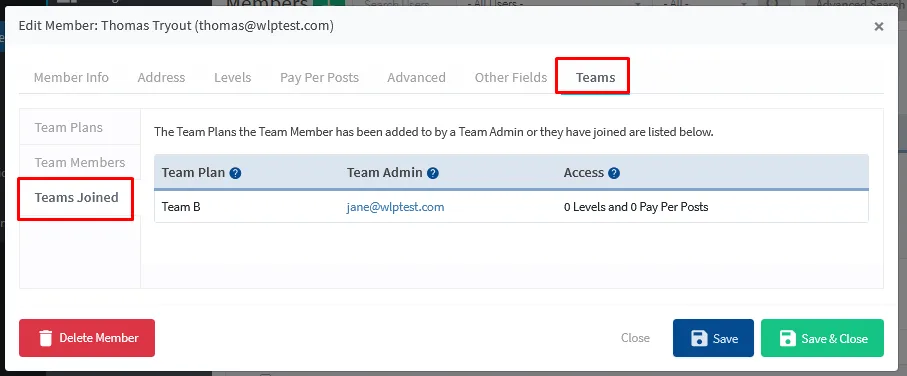Open the Other Fields tab

click(x=511, y=78)
